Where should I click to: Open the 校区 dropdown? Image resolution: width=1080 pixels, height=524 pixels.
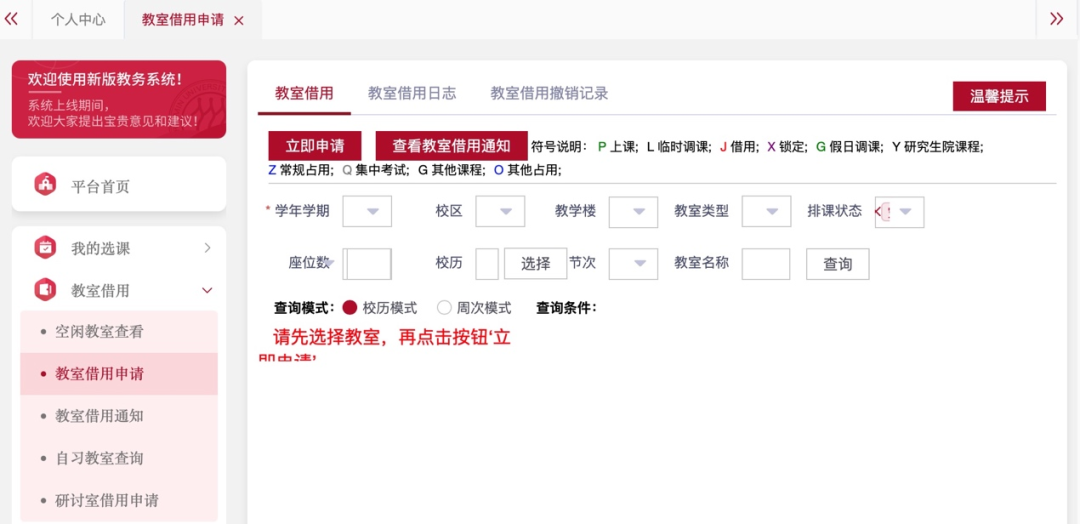[x=500, y=212]
